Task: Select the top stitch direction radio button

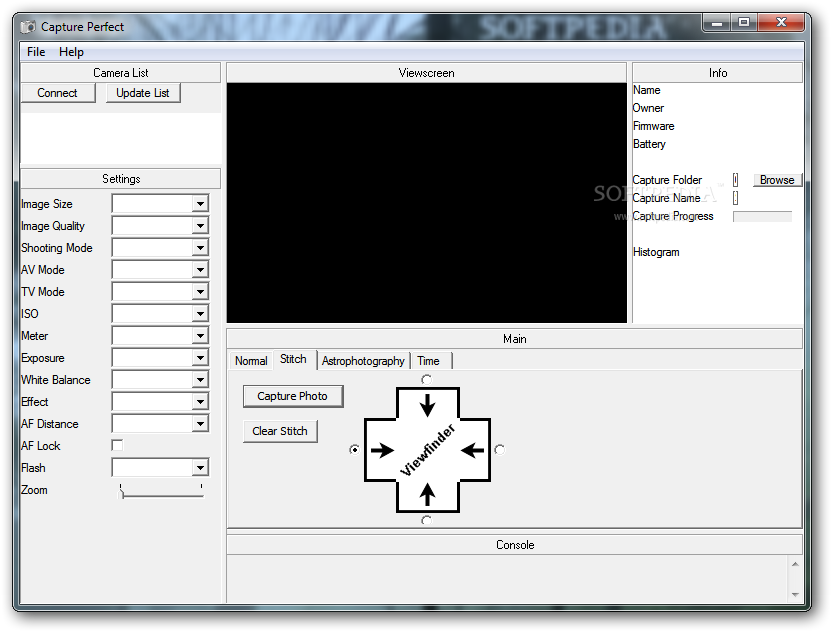Action: 427,379
